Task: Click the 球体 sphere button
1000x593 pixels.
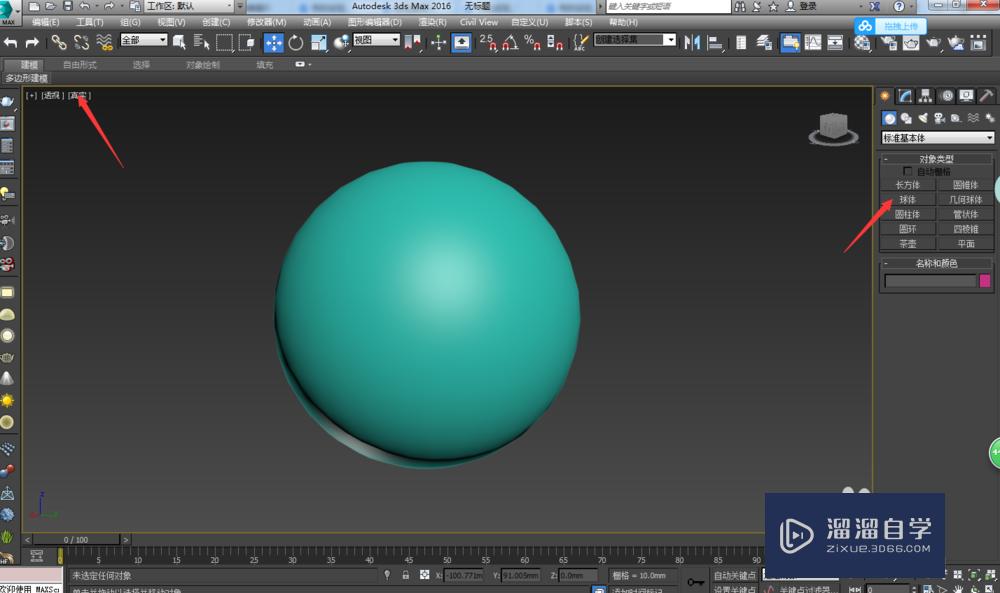Action: point(907,200)
